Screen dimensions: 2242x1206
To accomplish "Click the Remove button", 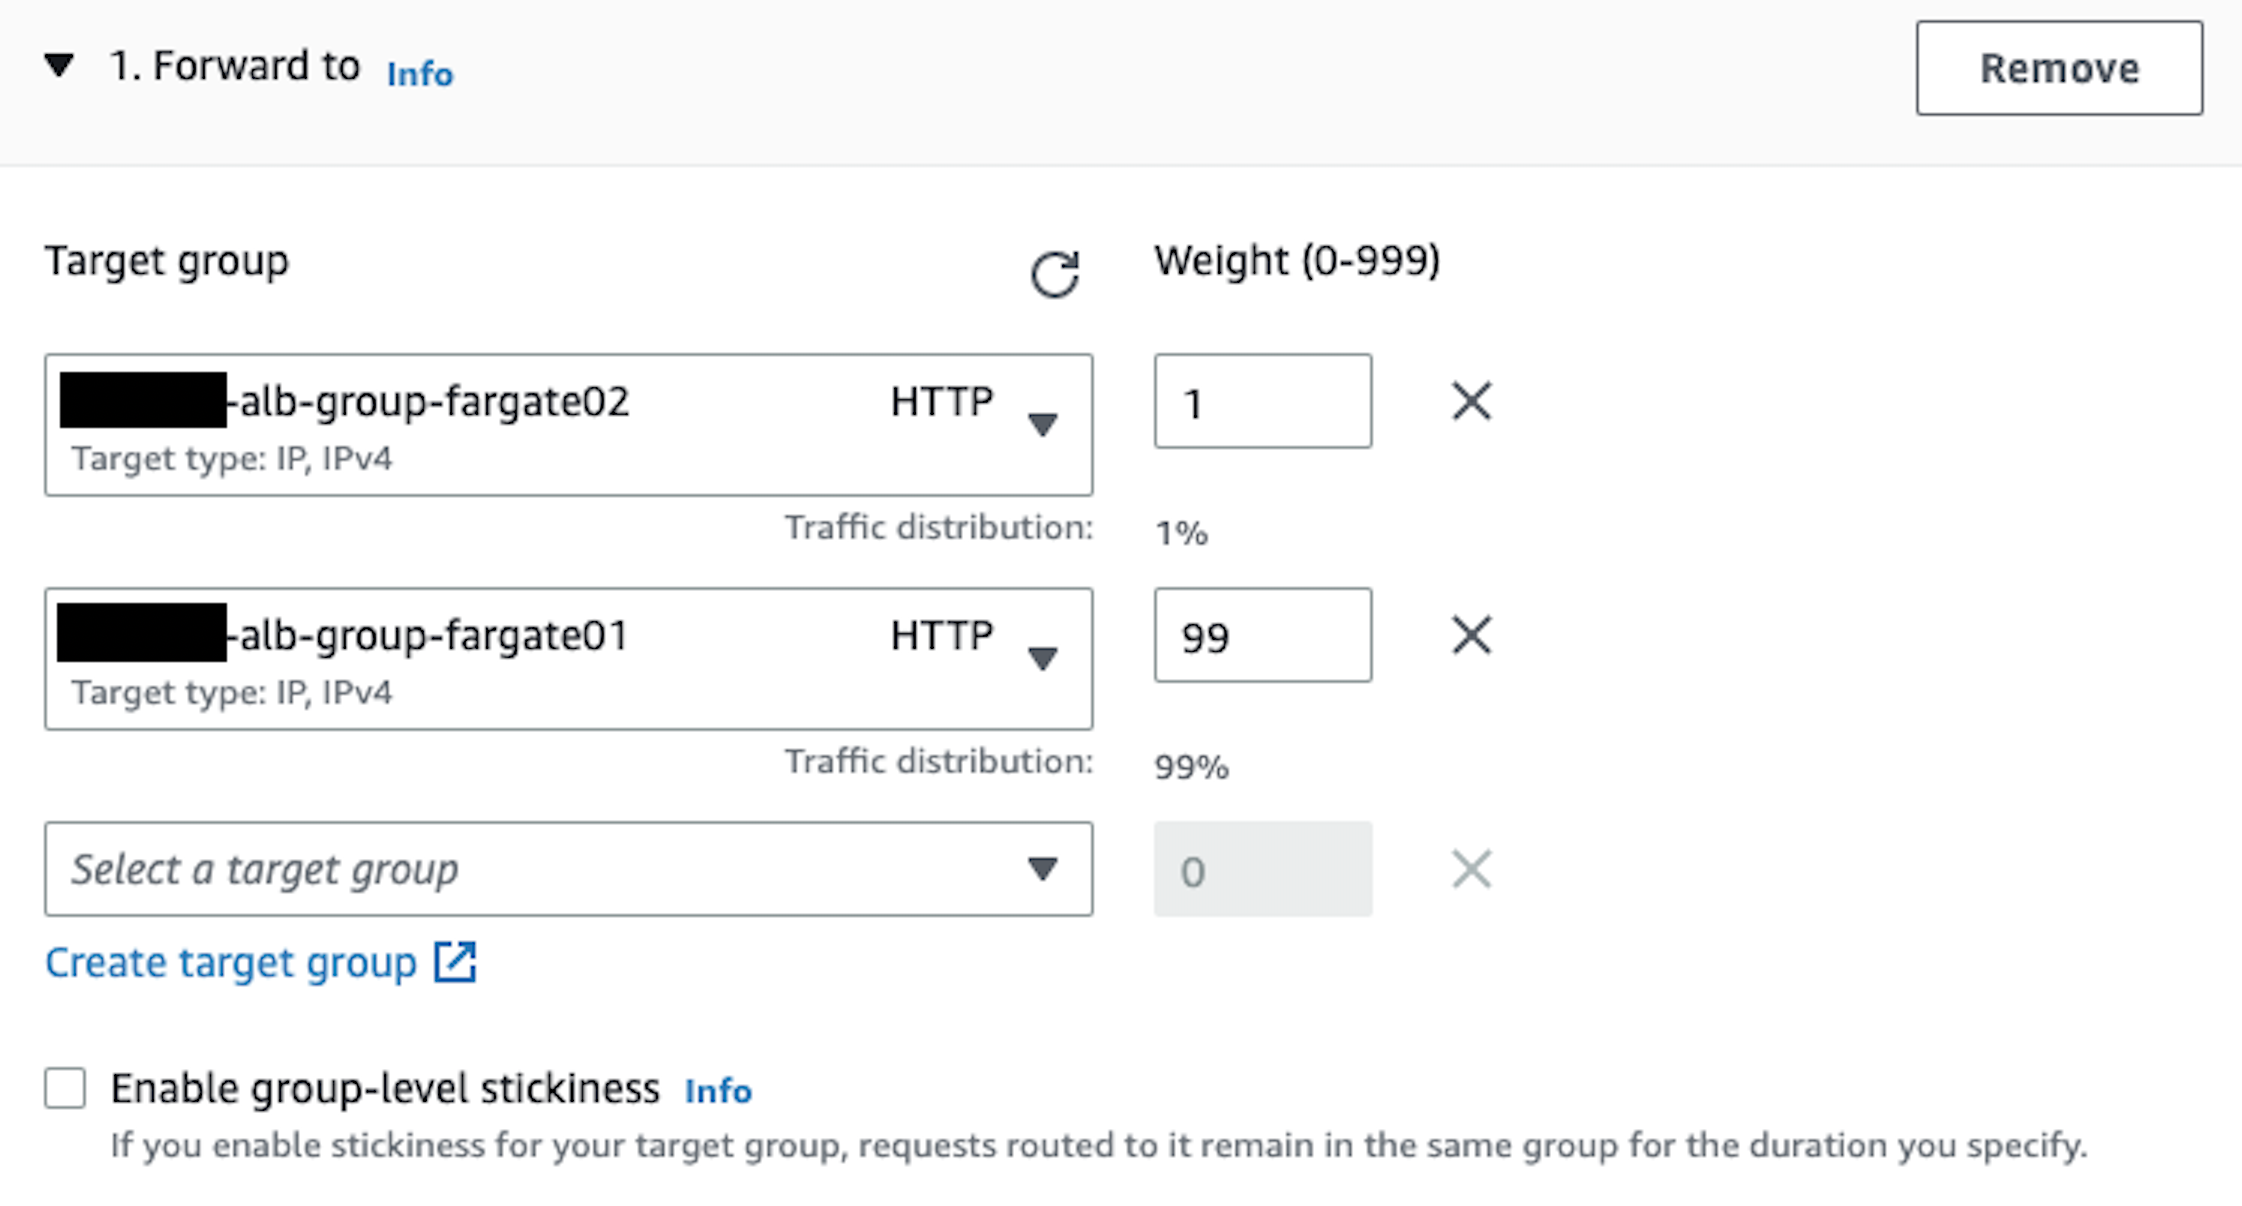I will click(2059, 68).
